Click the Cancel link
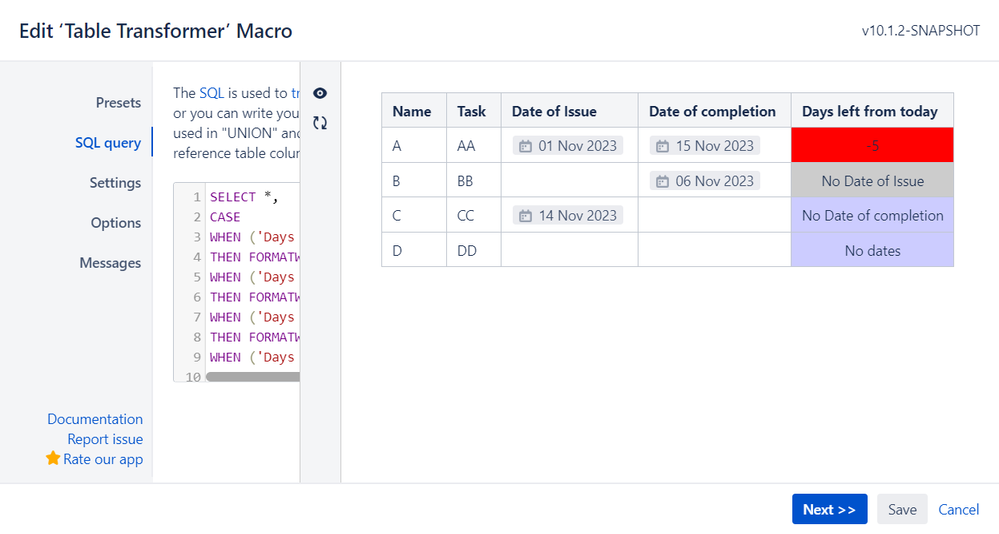Screen dimensions: 999x534 958,509
